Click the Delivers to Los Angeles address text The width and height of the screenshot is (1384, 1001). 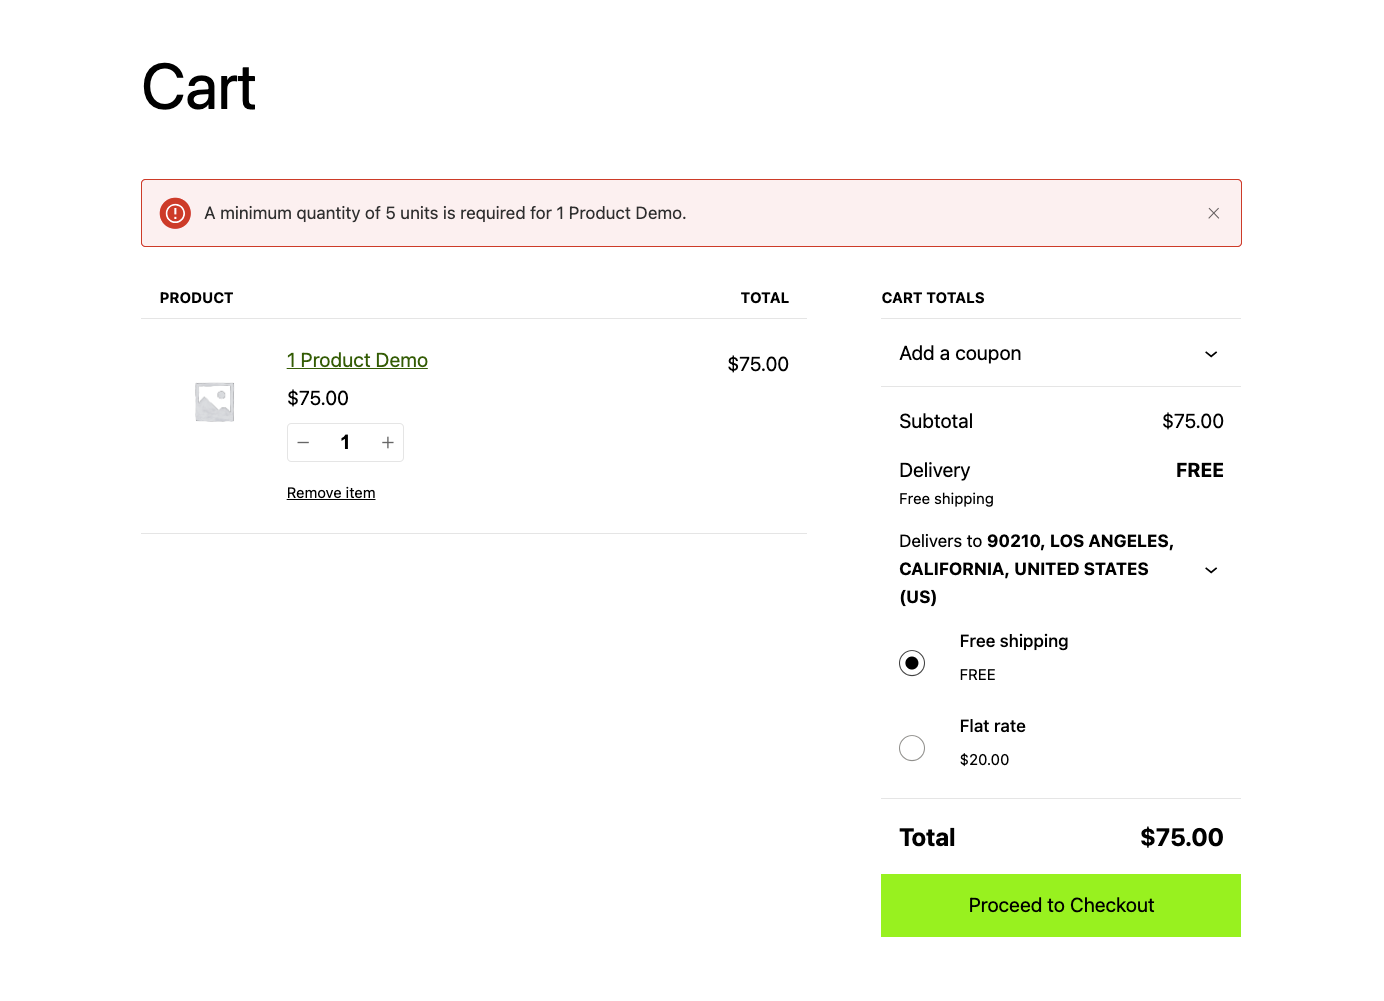pos(1035,568)
